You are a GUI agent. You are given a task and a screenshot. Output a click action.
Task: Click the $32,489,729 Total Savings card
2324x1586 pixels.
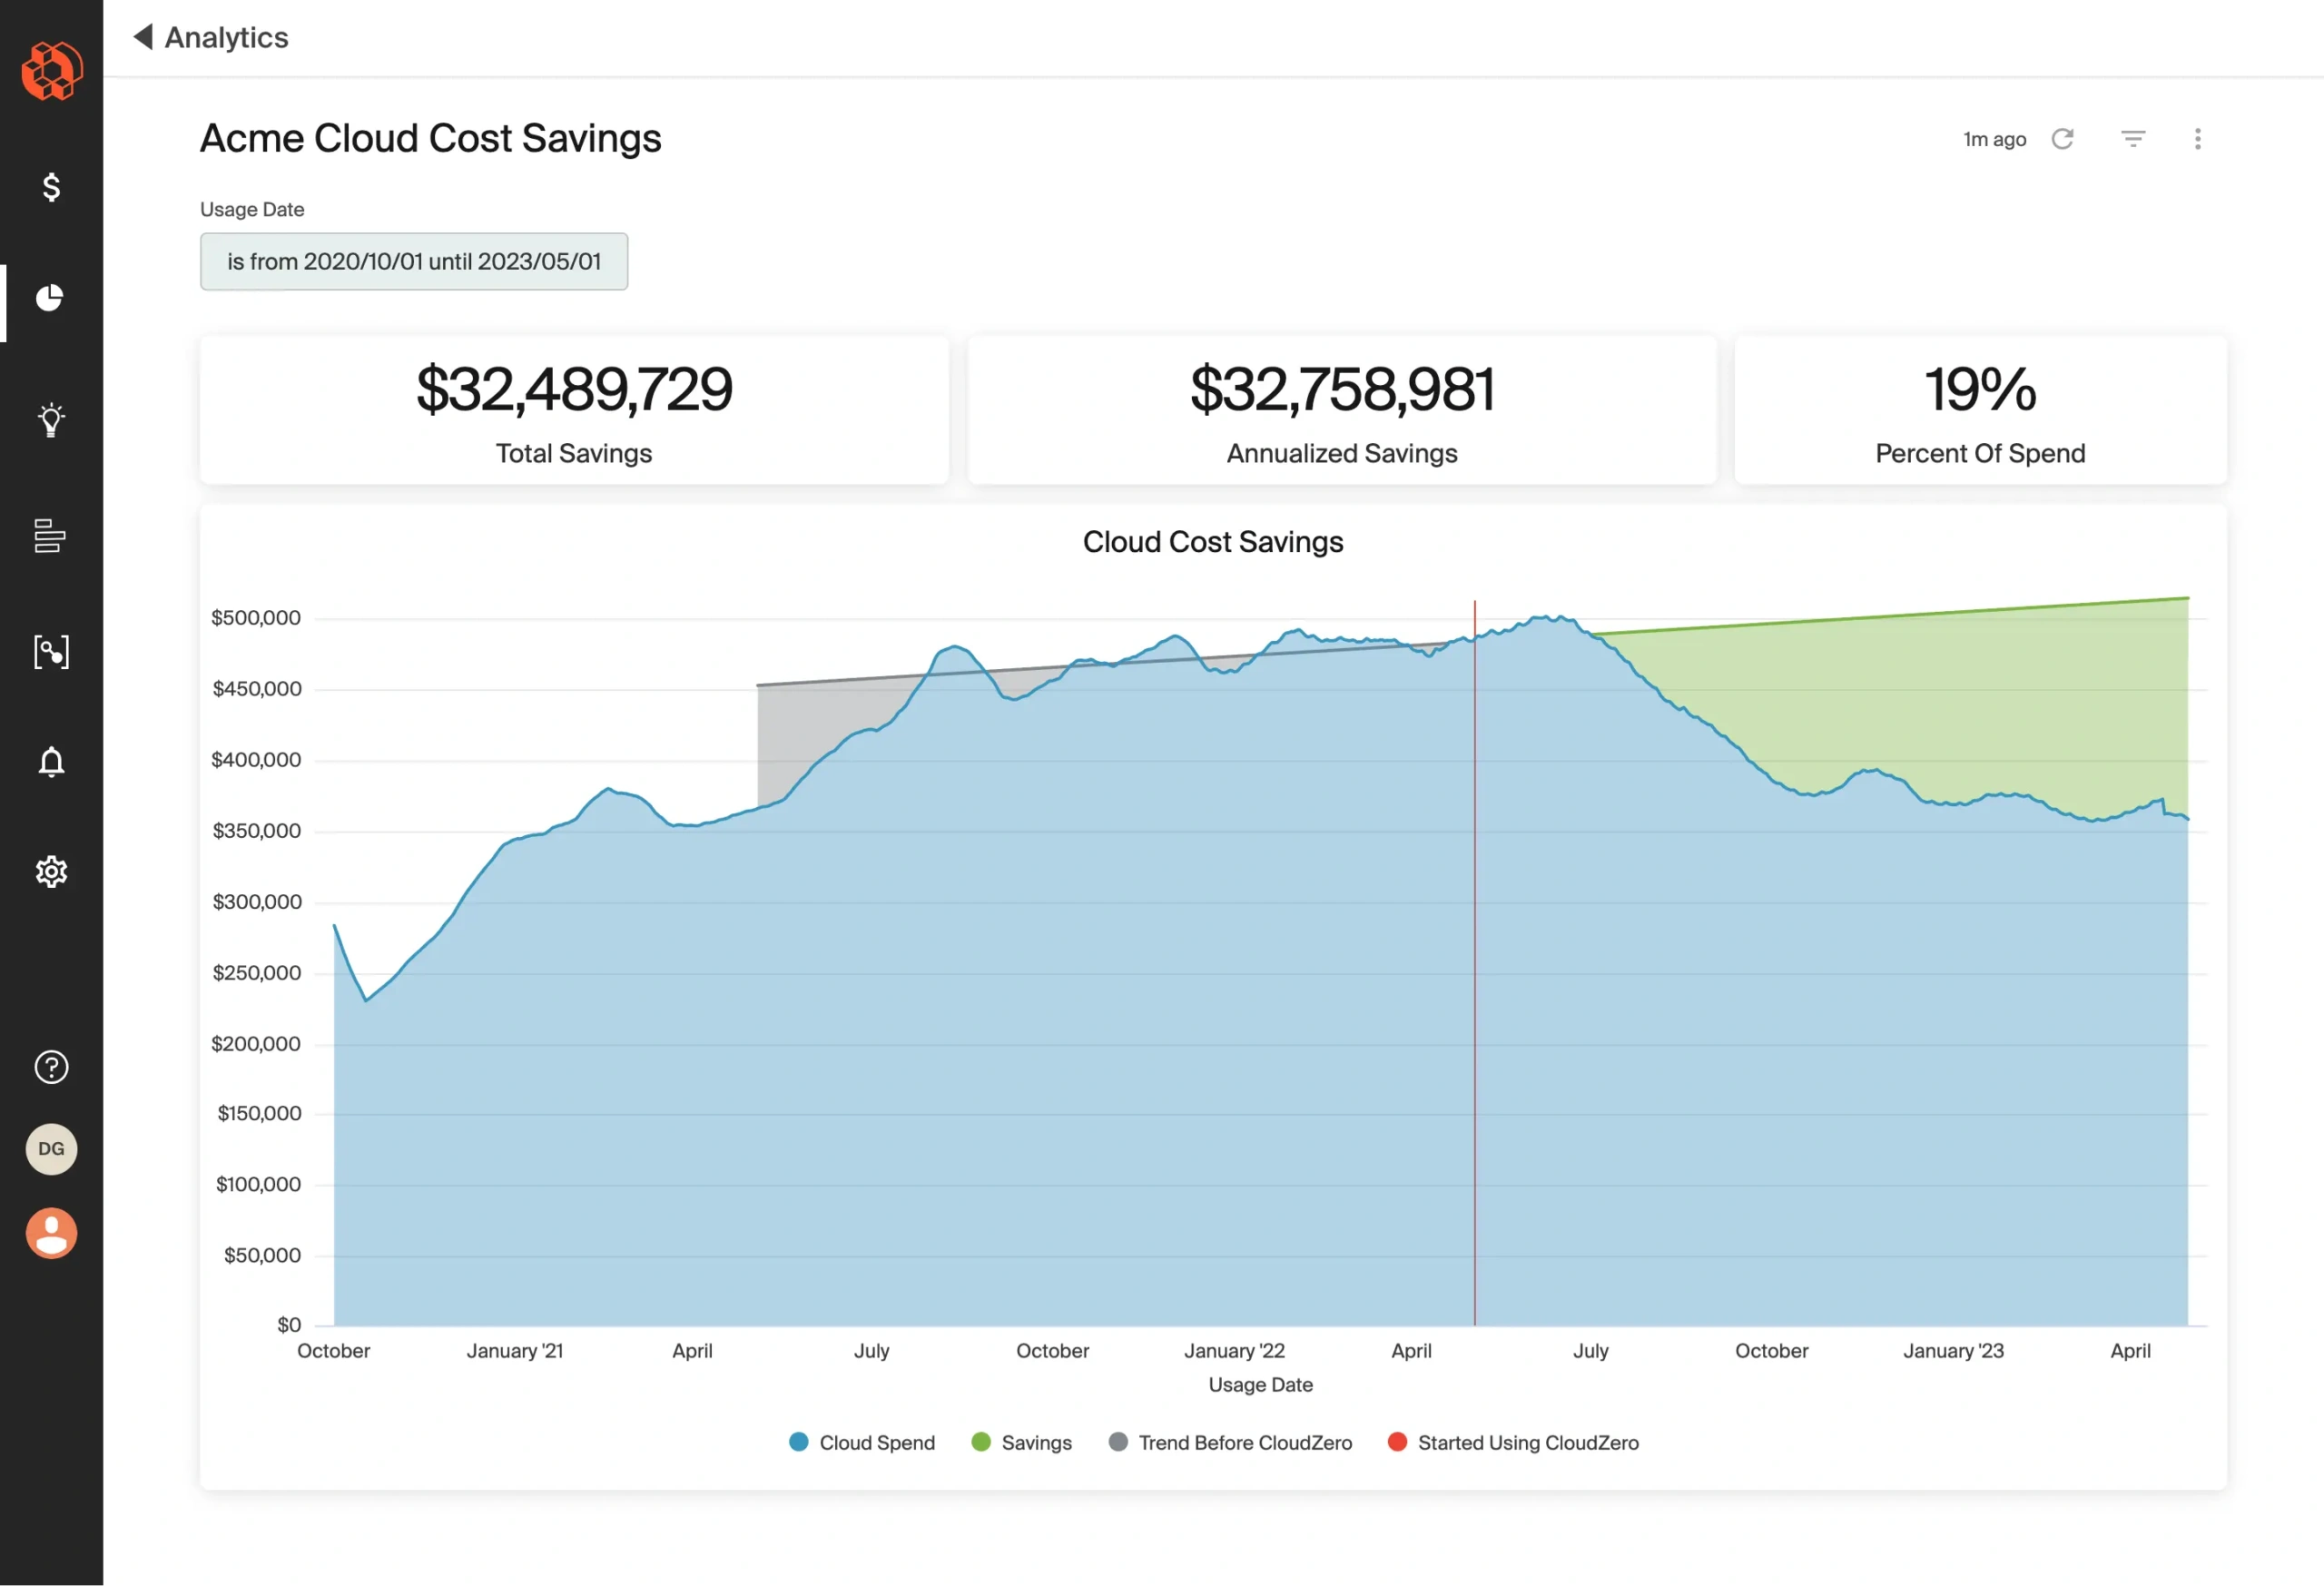click(574, 411)
